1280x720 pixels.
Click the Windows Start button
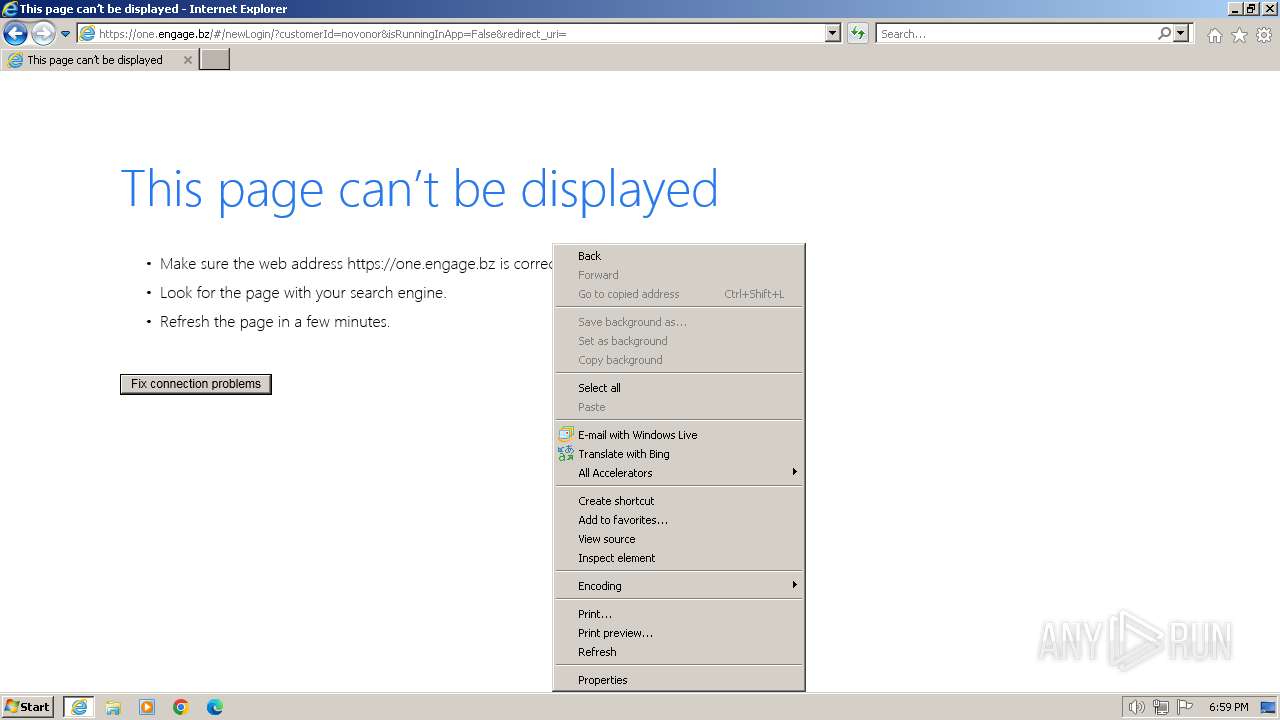coord(27,707)
